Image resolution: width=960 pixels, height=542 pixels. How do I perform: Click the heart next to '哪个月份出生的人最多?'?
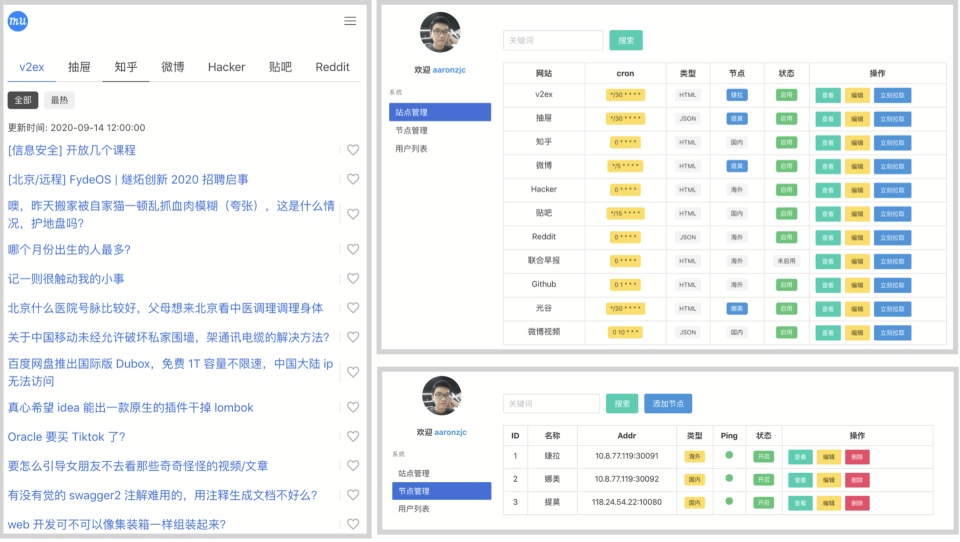click(353, 249)
